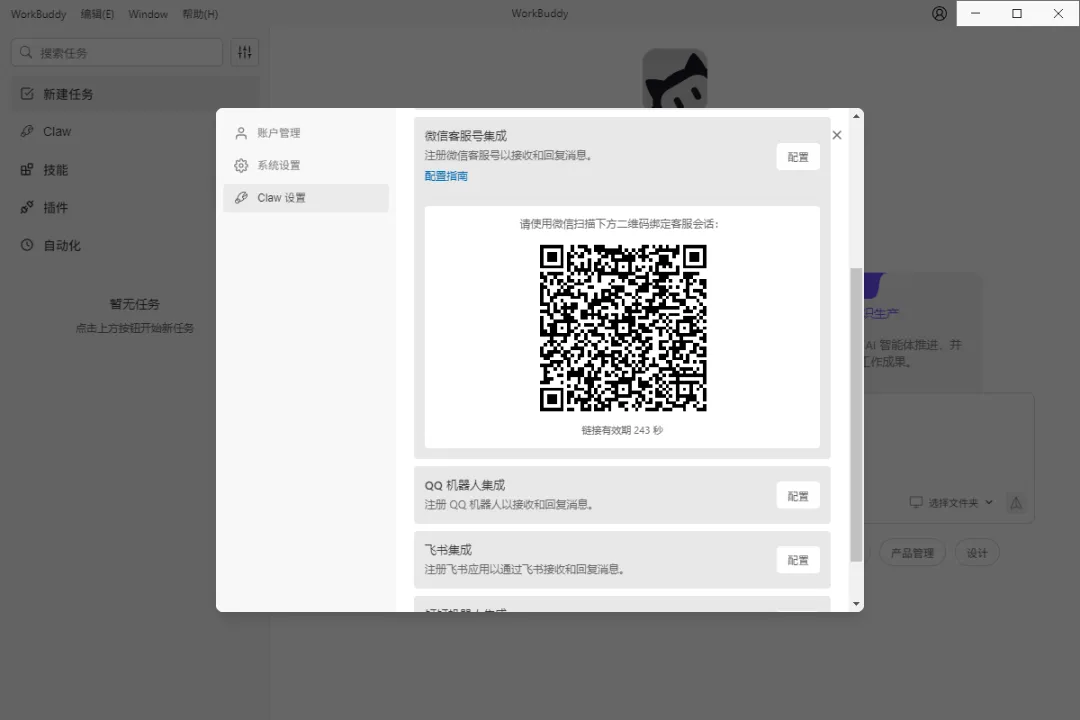The width and height of the screenshot is (1080, 720).
Task: Click the WeChat QR code image
Action: 623,328
